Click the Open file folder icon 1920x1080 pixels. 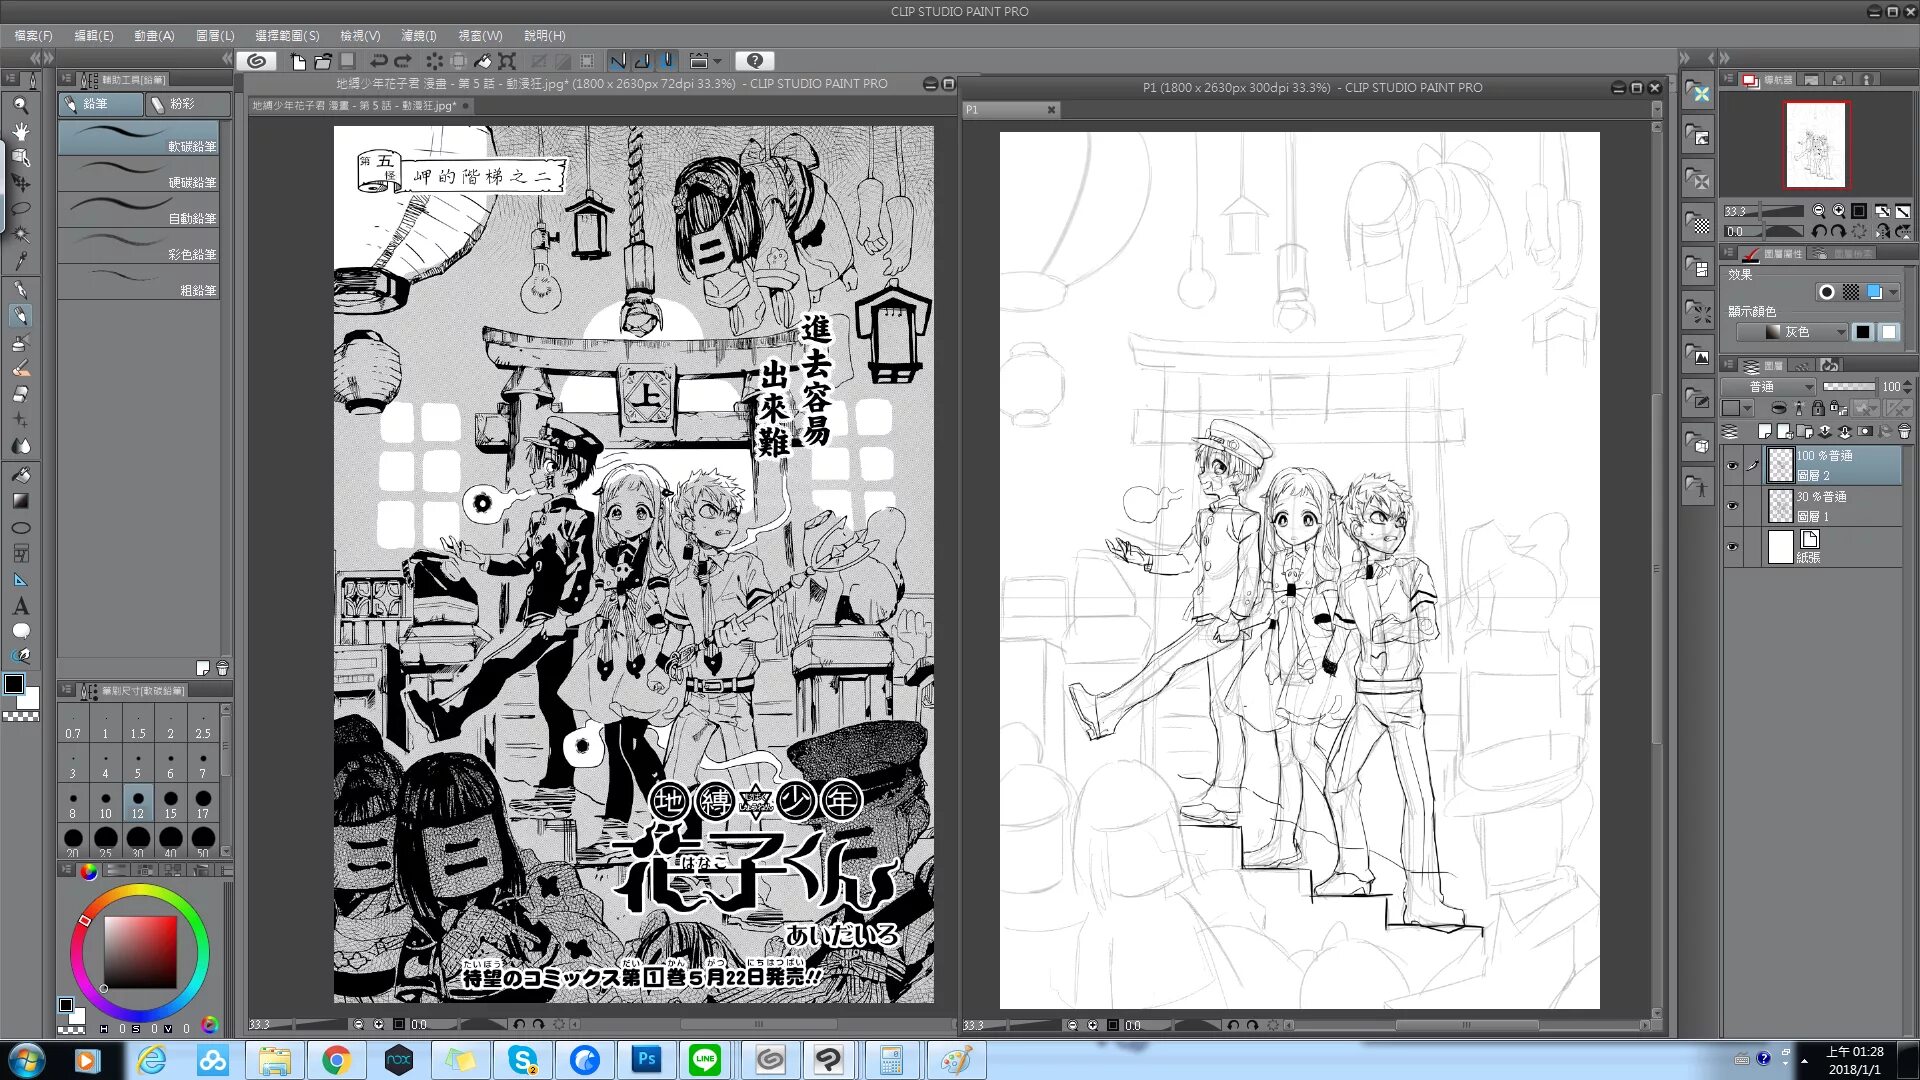323,61
